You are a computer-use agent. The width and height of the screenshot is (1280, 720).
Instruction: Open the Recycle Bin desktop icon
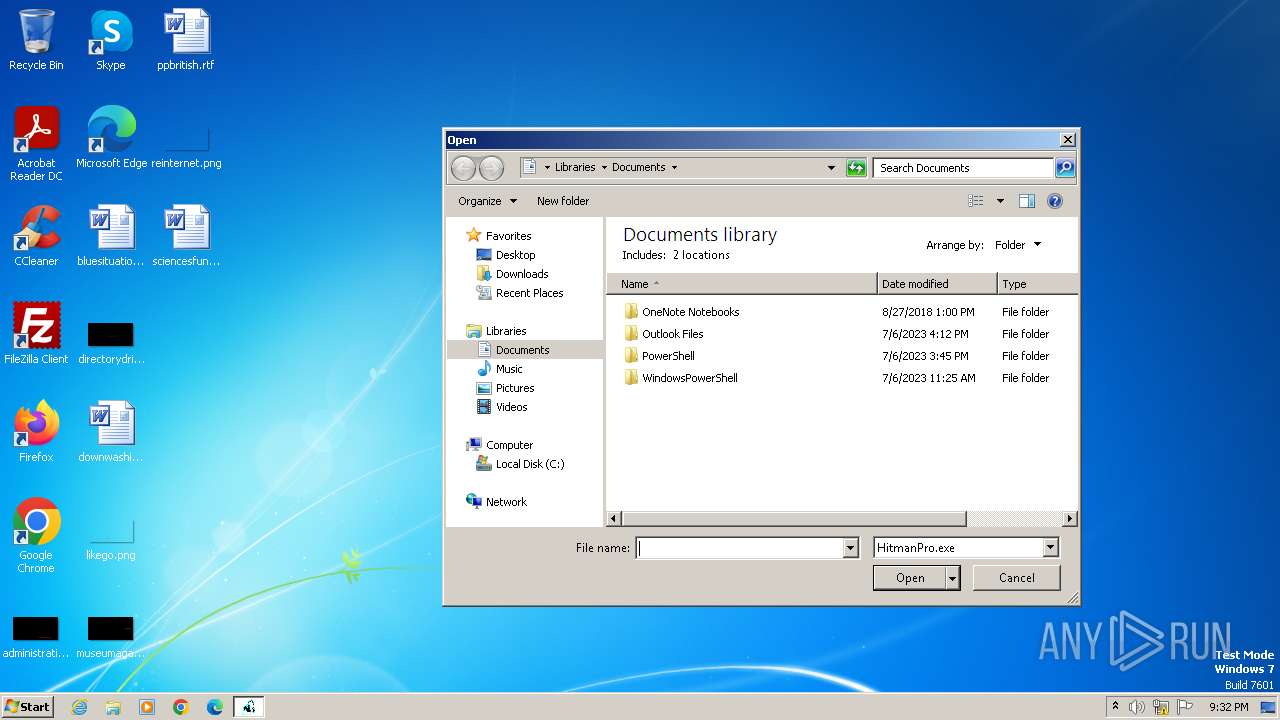point(36,40)
